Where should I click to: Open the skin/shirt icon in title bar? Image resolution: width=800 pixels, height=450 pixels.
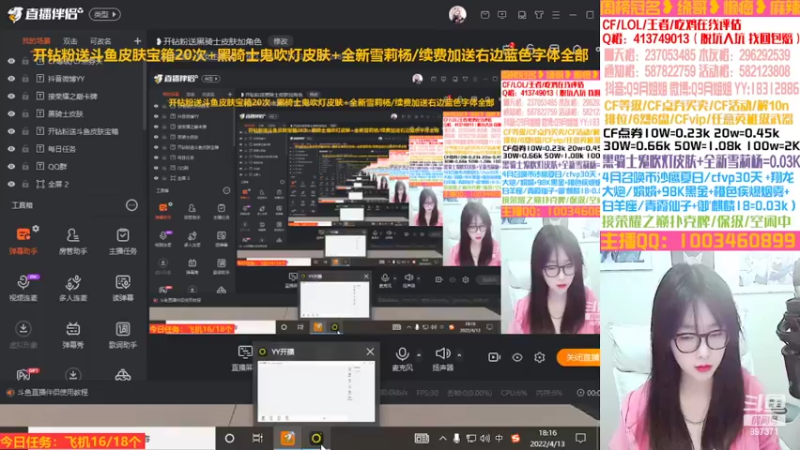(539, 15)
